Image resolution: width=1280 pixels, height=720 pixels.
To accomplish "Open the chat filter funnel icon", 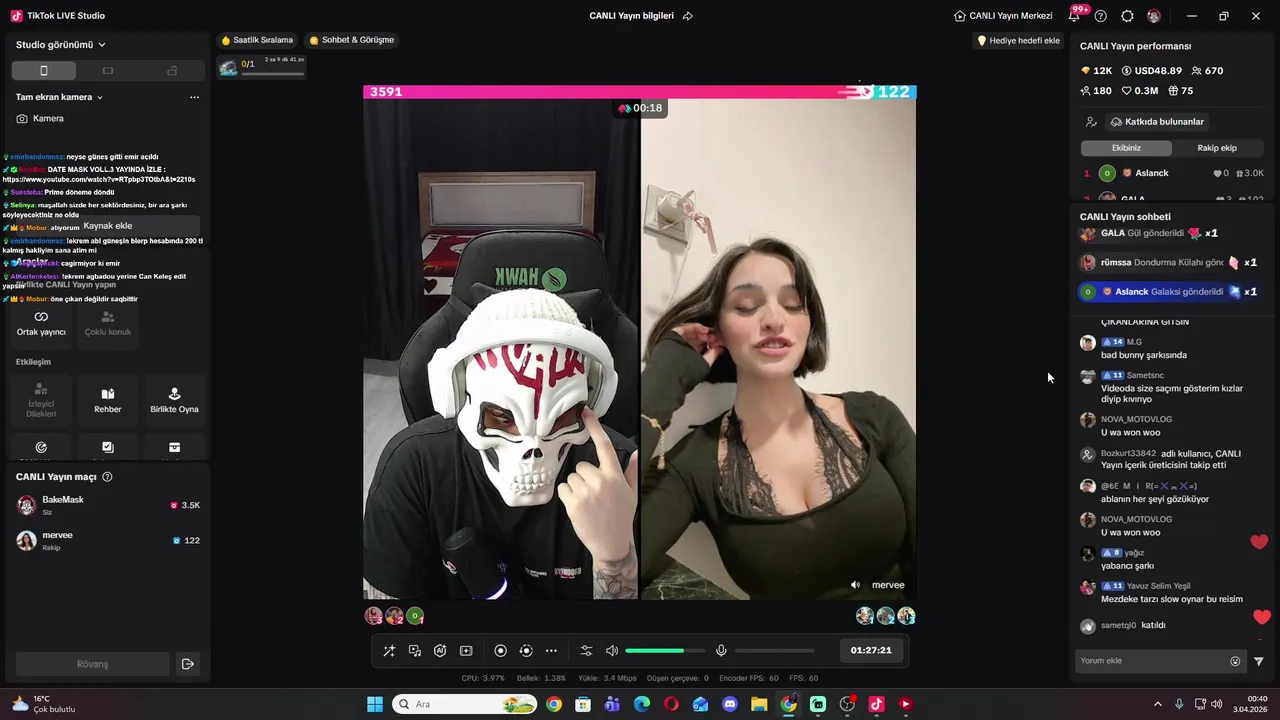I will [x=1259, y=661].
